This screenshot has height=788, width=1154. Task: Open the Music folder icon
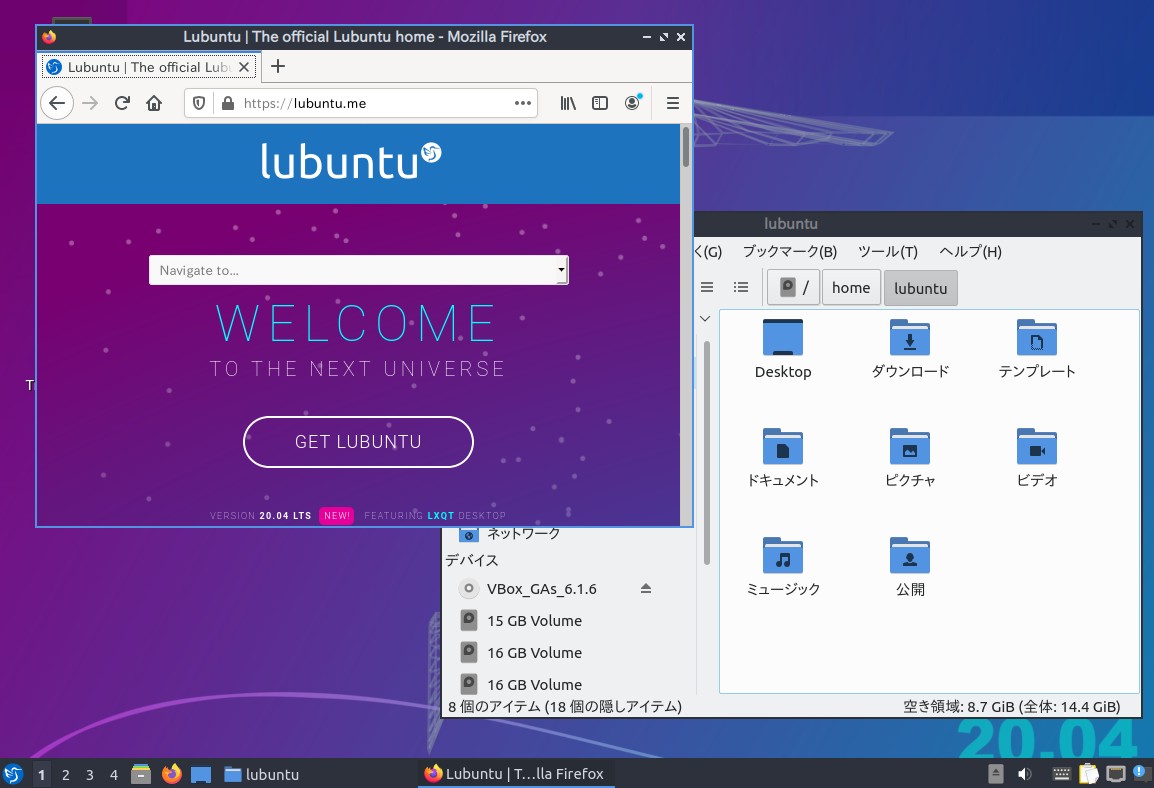click(x=783, y=556)
